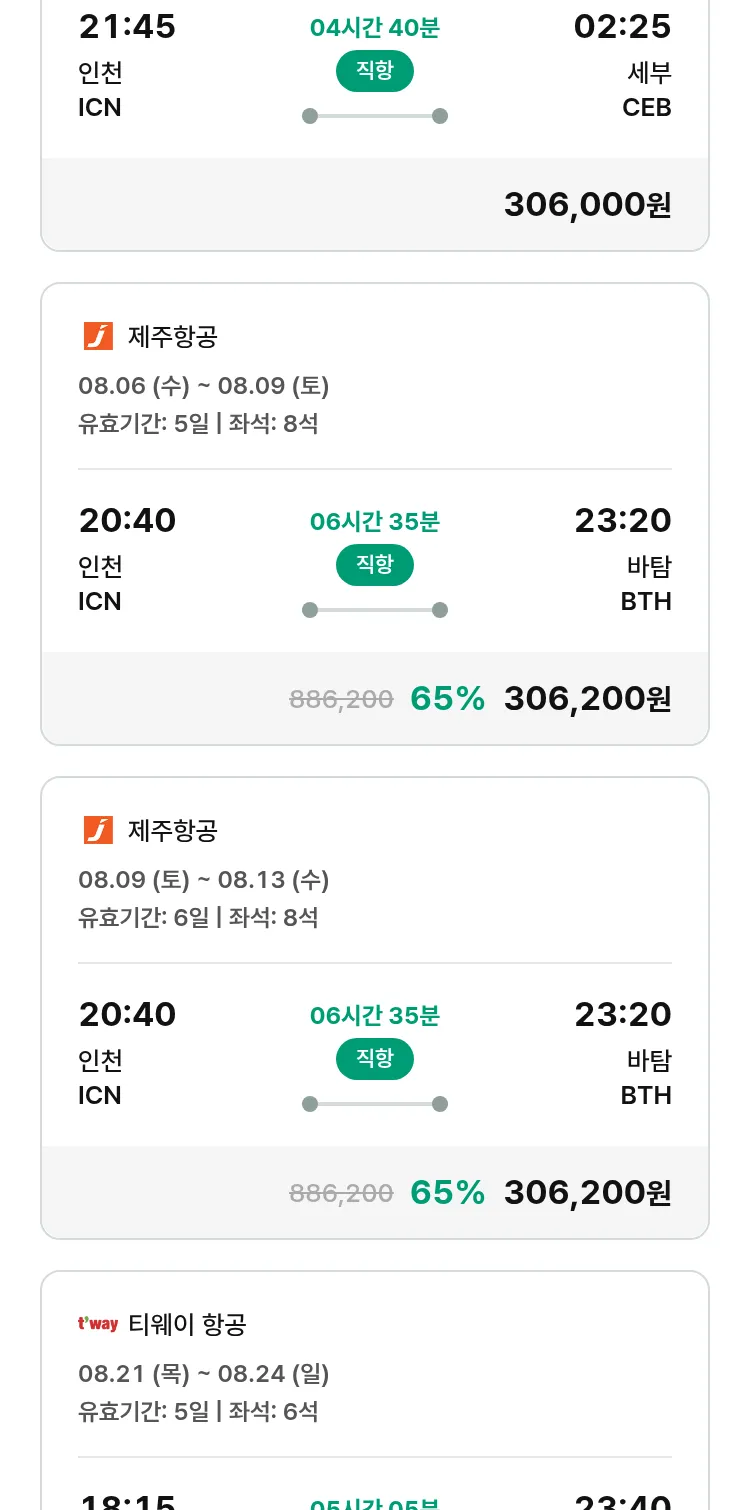
Task: Click the 08.09 (토) ~ 08.13 (수) date range
Action: pyautogui.click(x=204, y=880)
